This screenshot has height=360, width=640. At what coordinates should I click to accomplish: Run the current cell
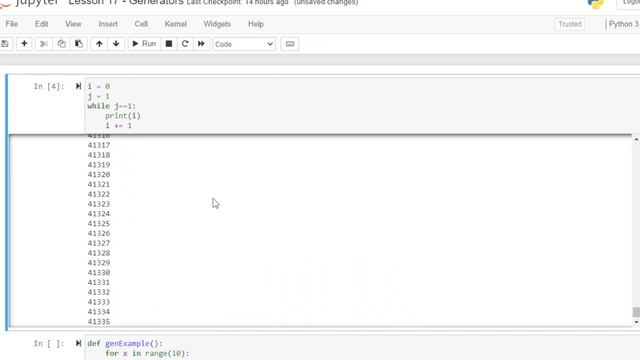click(x=144, y=44)
